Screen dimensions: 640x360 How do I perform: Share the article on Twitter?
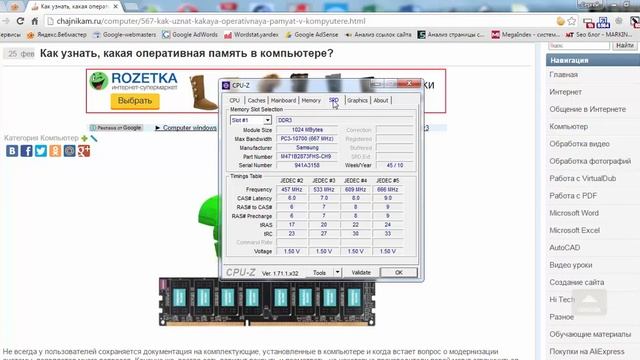[41, 151]
